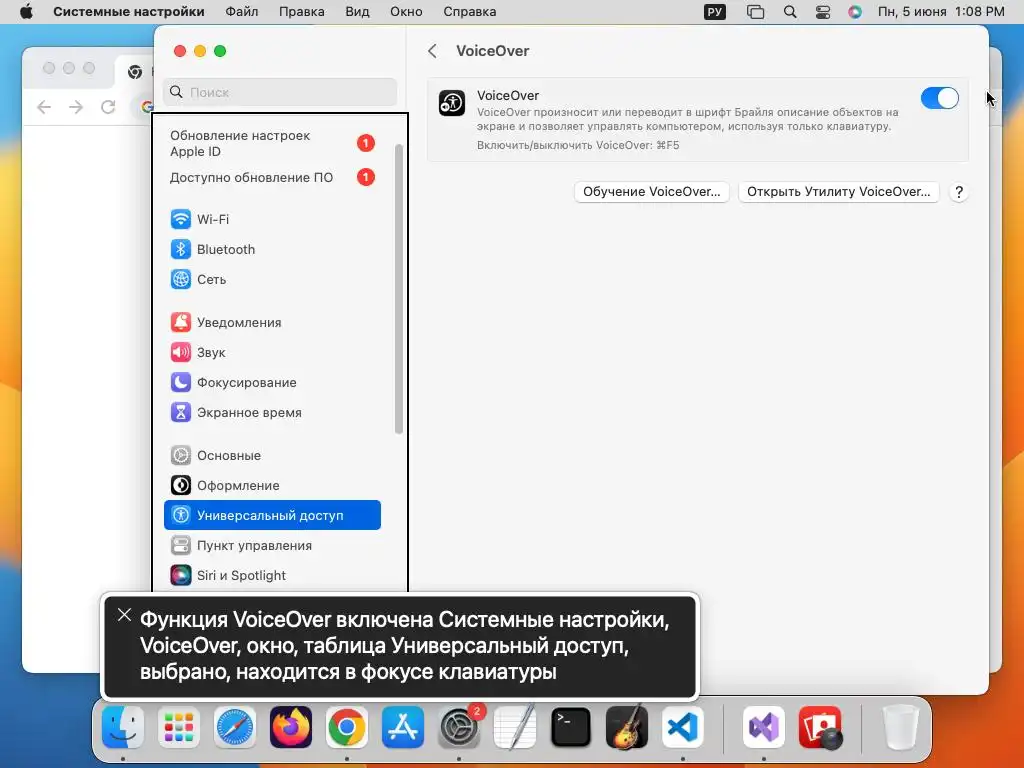Focus the Поиск search field
The width and height of the screenshot is (1024, 768).
pos(280,92)
